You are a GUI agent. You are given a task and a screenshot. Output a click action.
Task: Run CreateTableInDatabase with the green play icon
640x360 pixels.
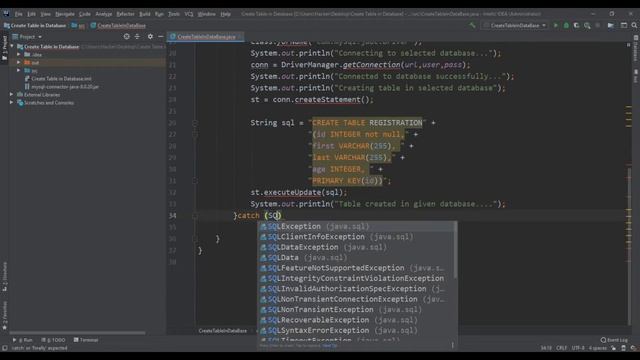(556, 25)
